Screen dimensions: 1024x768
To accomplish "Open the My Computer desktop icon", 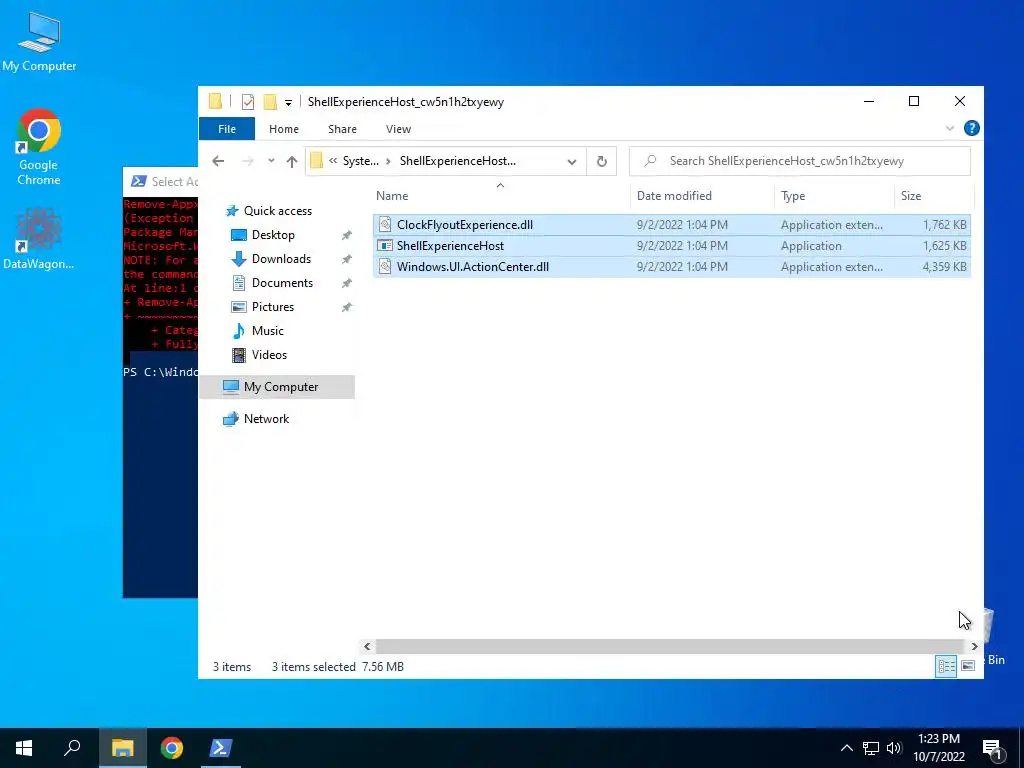I will pos(39,41).
